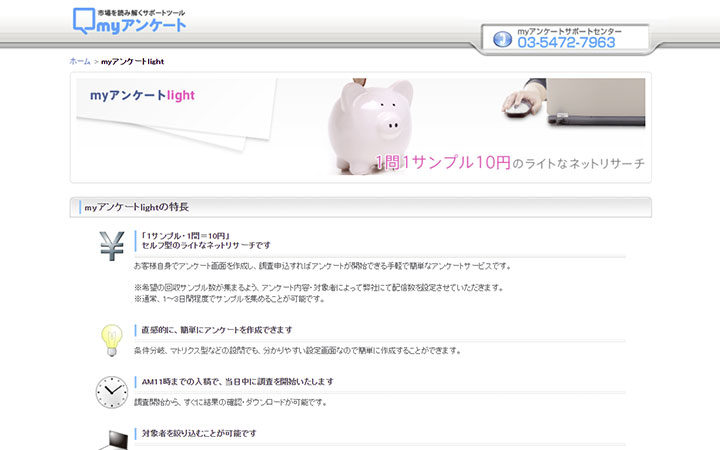The height and width of the screenshot is (450, 720).
Task: Click the myアンケートlight breadcrumb text
Action: pos(132,62)
